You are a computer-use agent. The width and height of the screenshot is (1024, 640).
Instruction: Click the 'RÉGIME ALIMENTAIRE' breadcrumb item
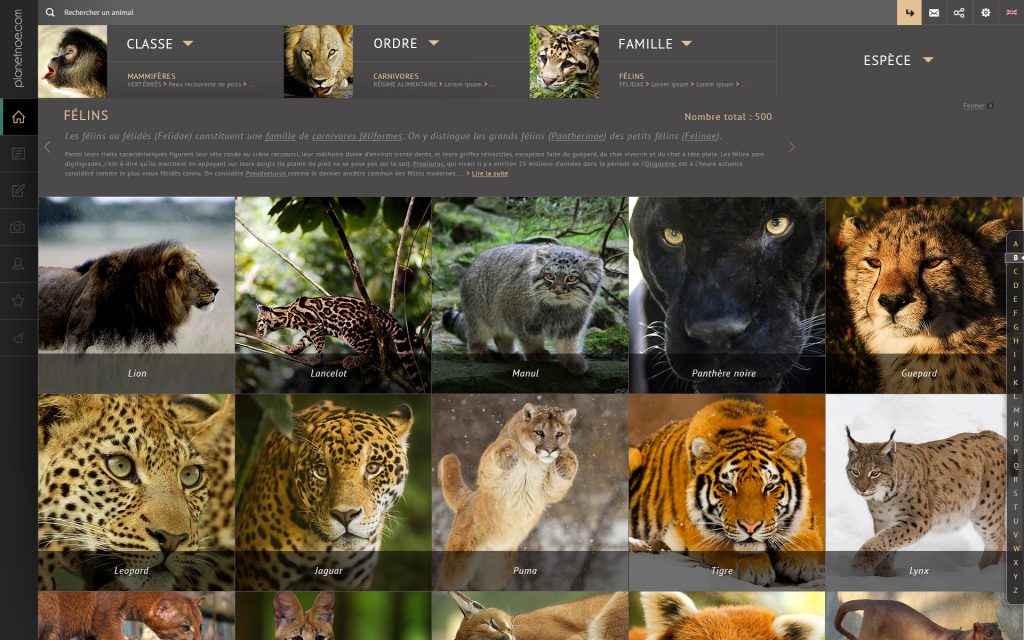405,84
